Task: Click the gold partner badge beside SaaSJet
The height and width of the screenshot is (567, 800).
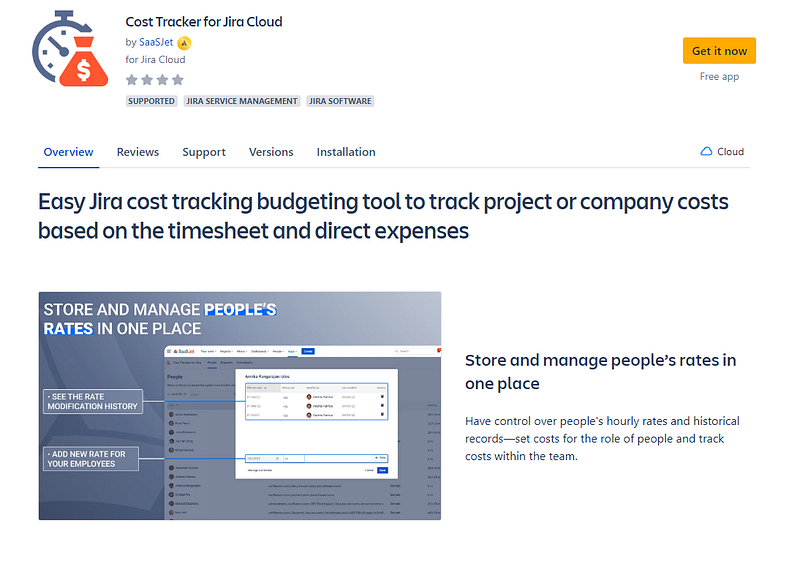Action: point(184,43)
